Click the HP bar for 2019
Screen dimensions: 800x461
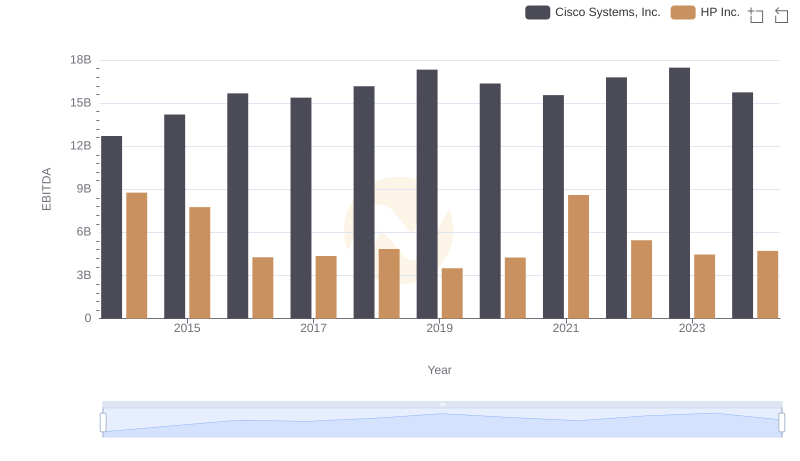(452, 293)
